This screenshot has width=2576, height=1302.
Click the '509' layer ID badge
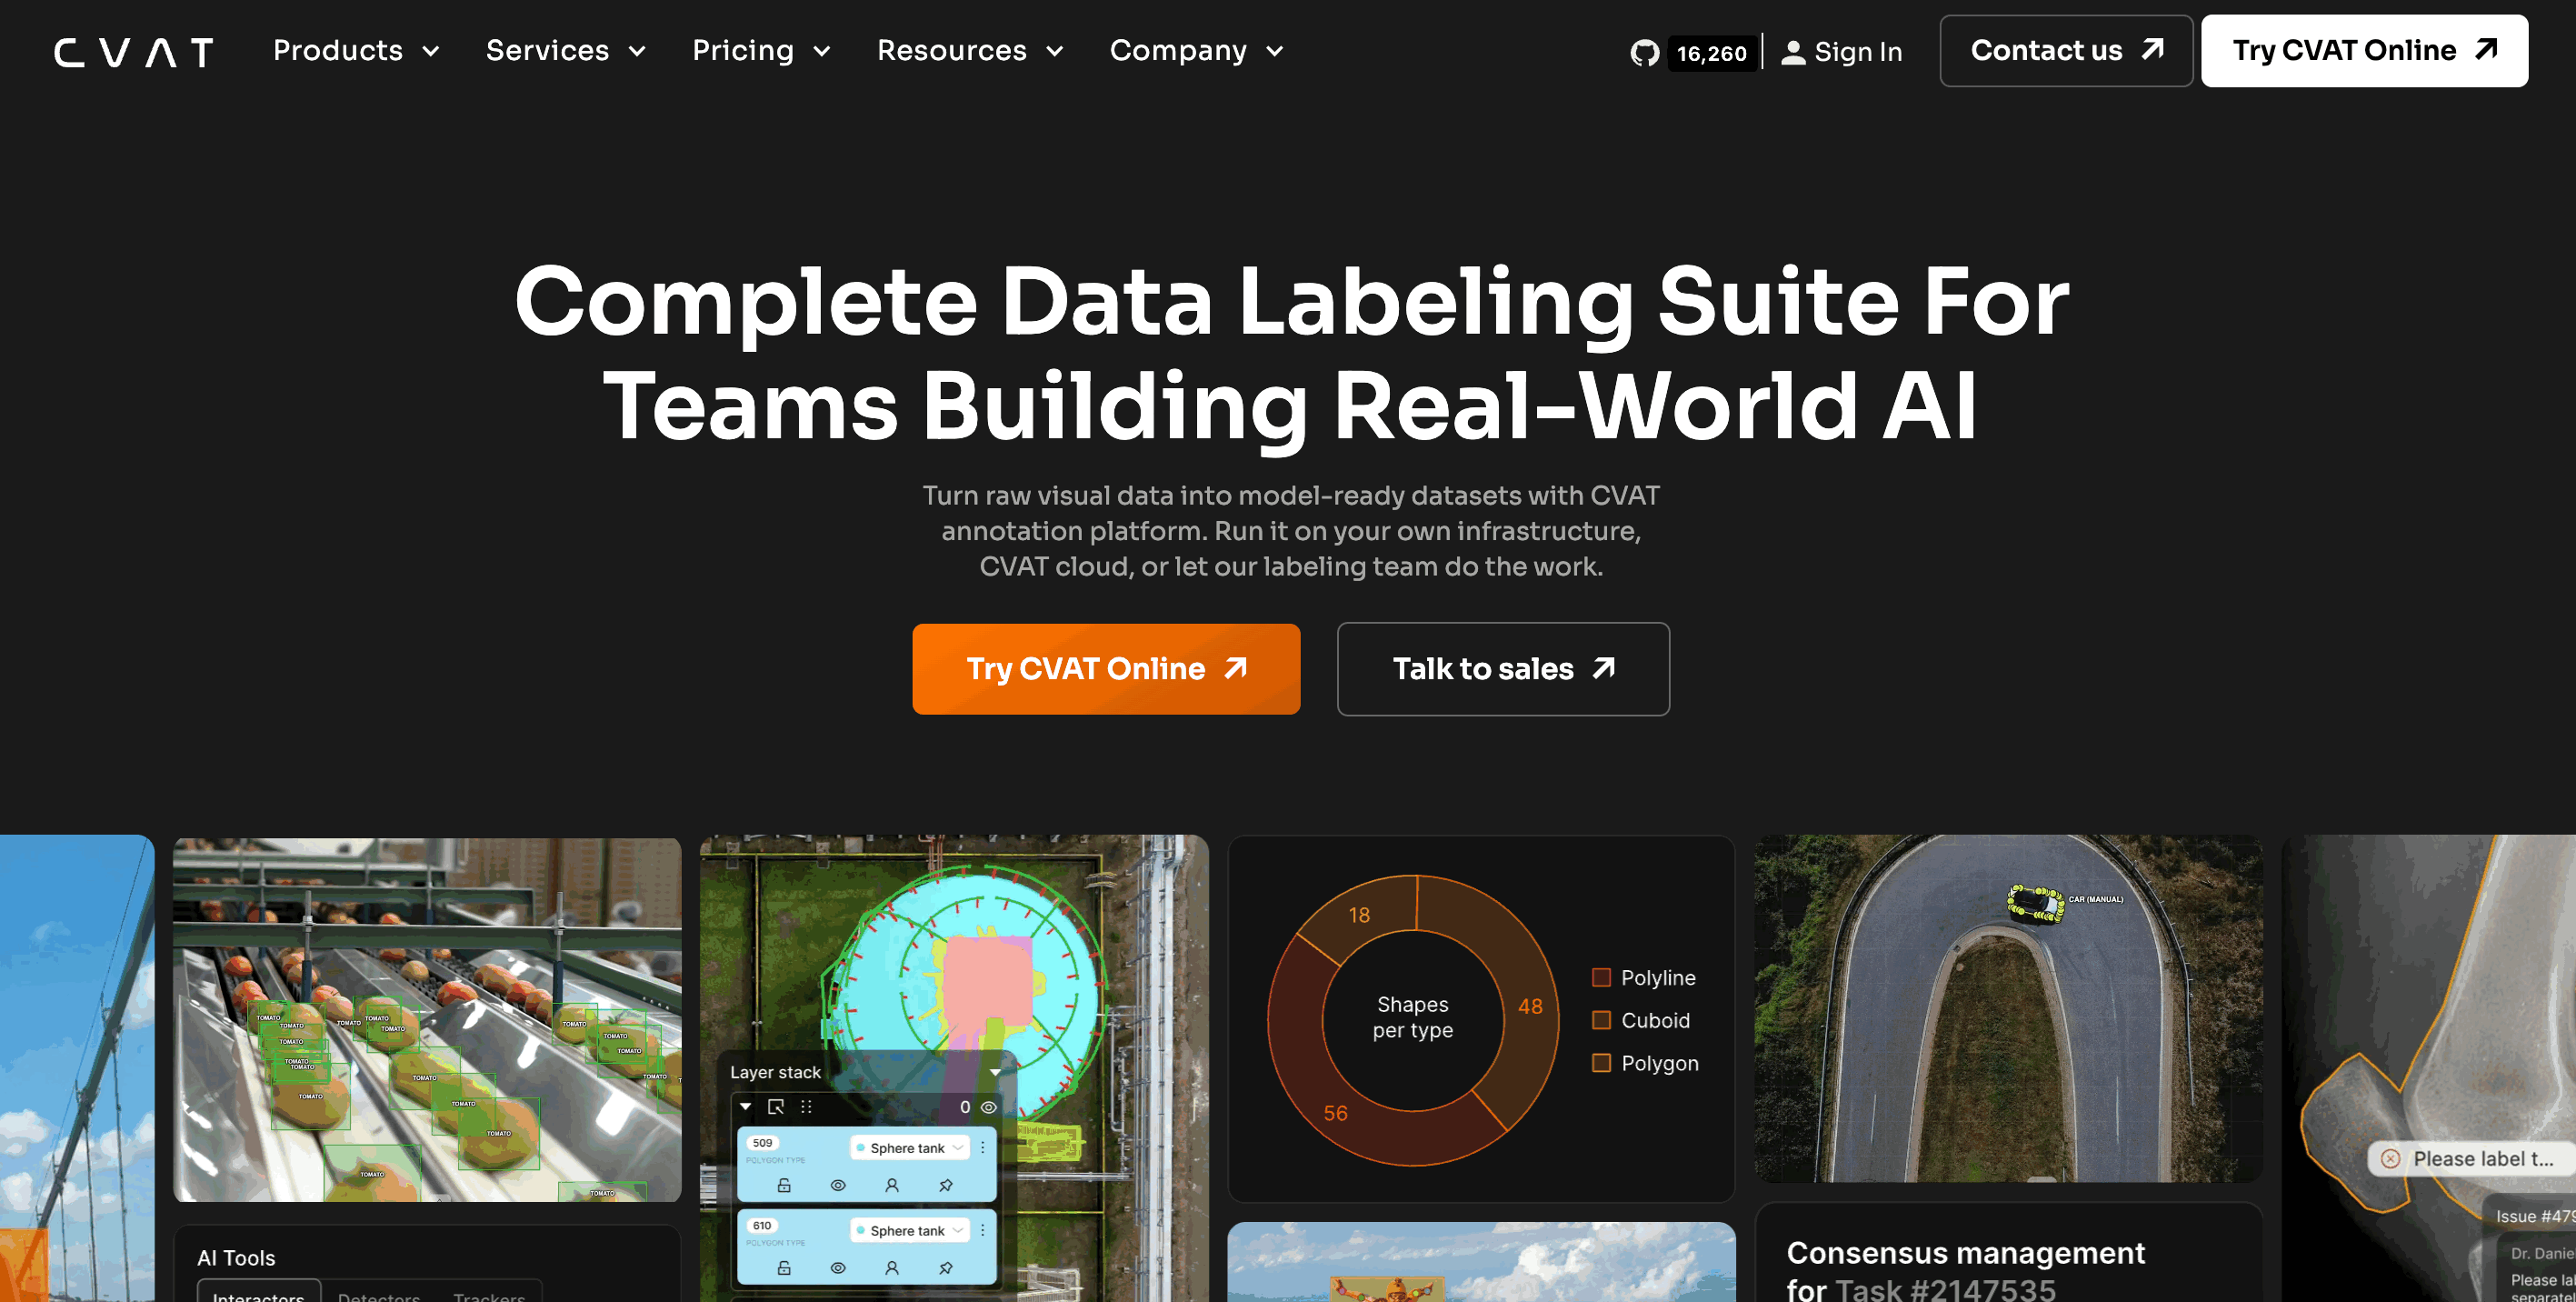(x=762, y=1143)
